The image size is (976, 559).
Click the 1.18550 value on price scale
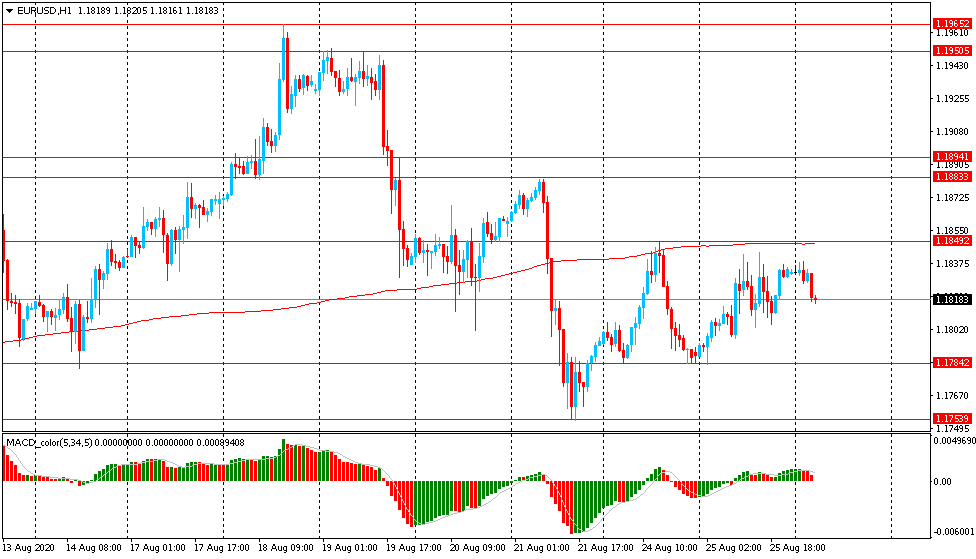pyautogui.click(x=948, y=230)
